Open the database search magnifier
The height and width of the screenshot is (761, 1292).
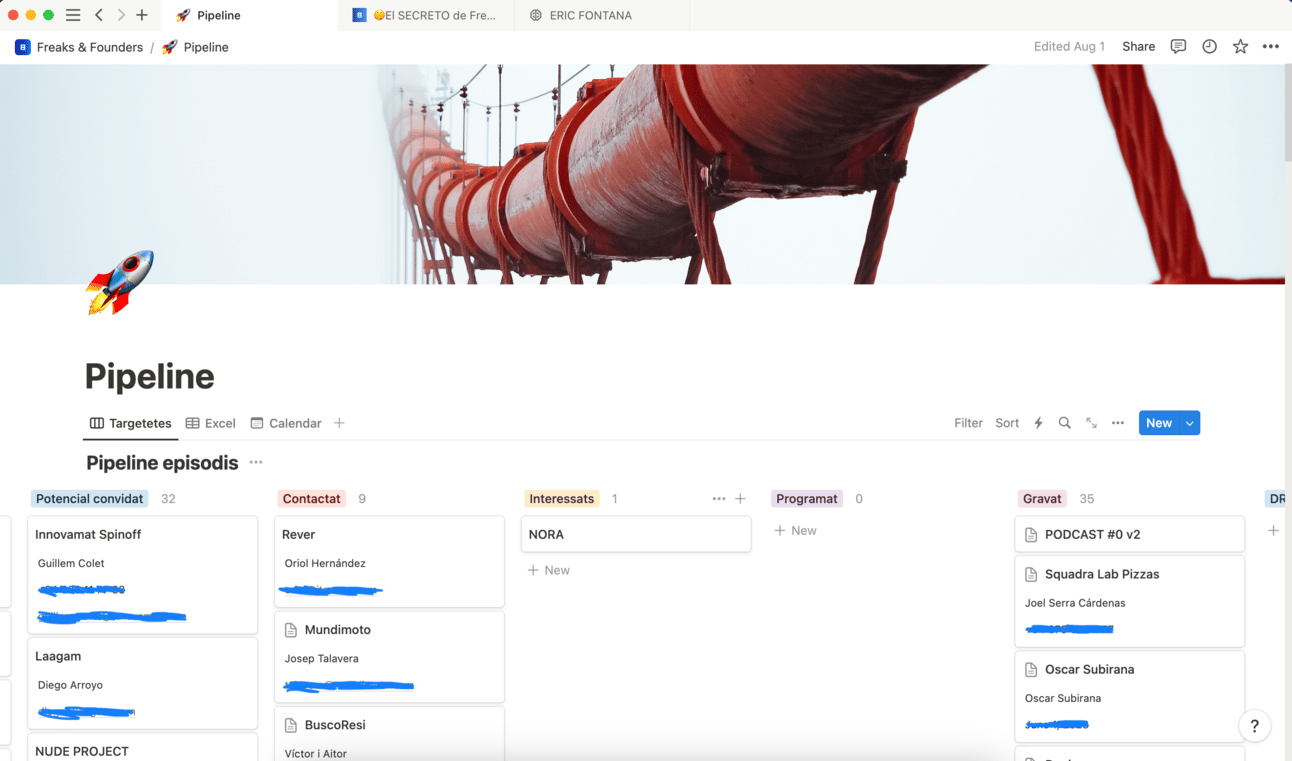click(1065, 423)
